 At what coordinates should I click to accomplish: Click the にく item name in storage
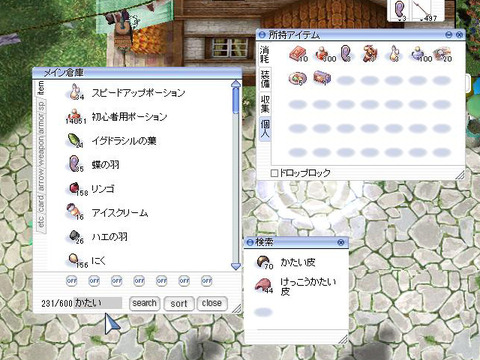99,261
